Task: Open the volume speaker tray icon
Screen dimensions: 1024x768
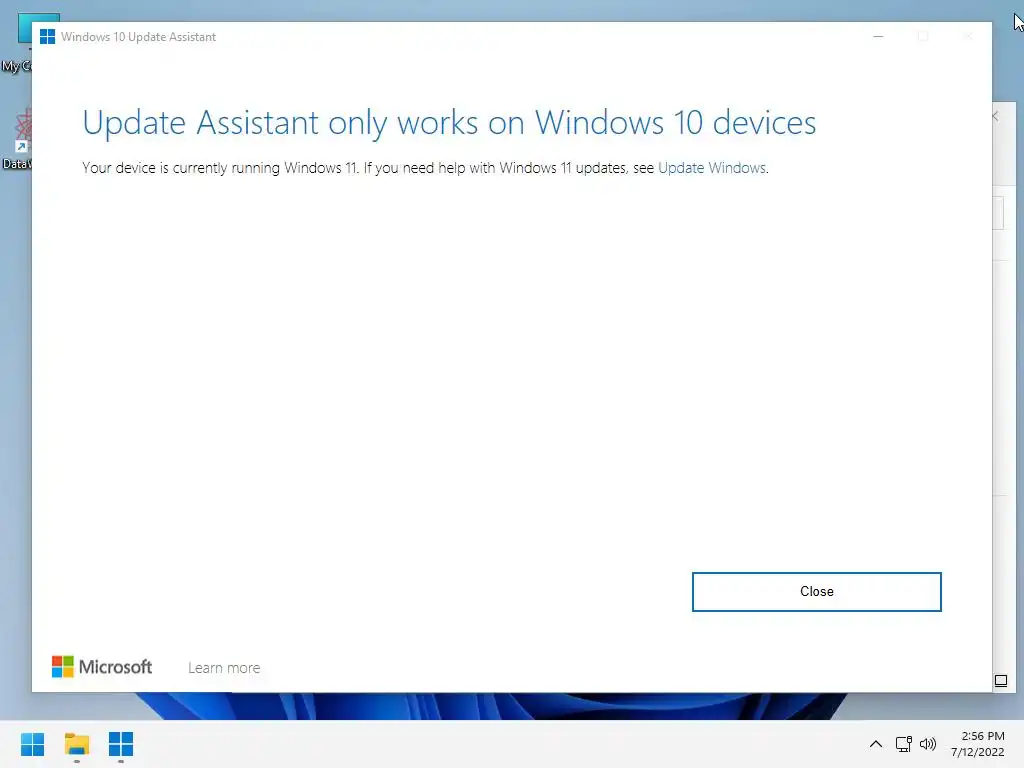Action: (927, 744)
